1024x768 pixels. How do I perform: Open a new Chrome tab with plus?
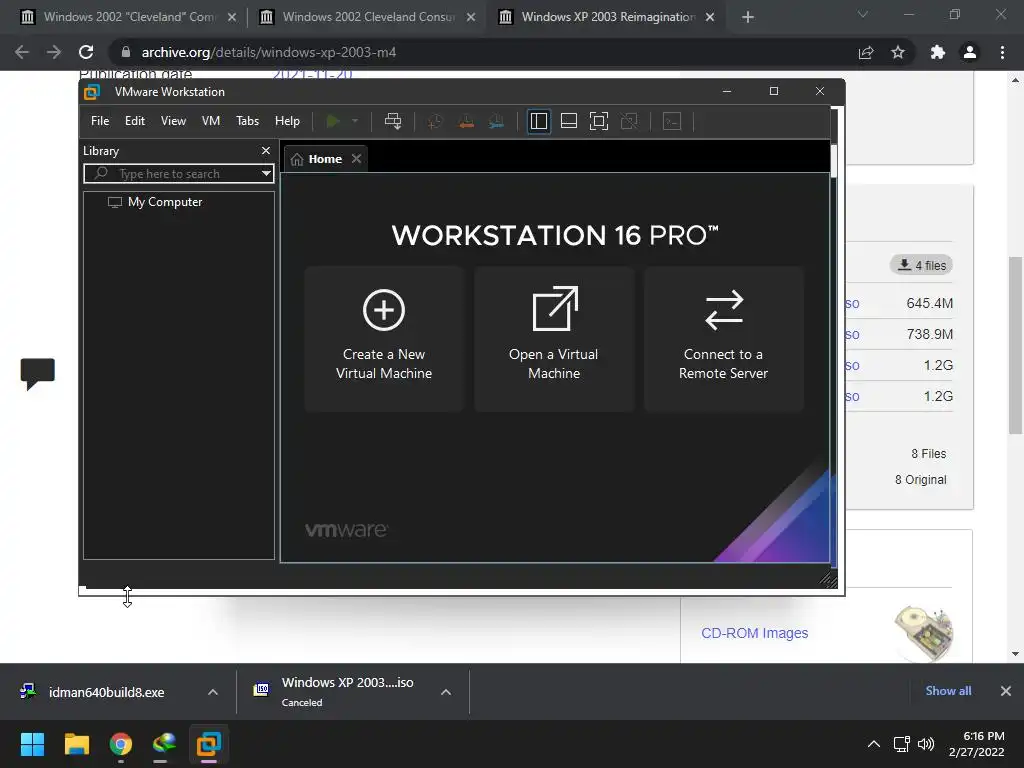click(x=748, y=17)
